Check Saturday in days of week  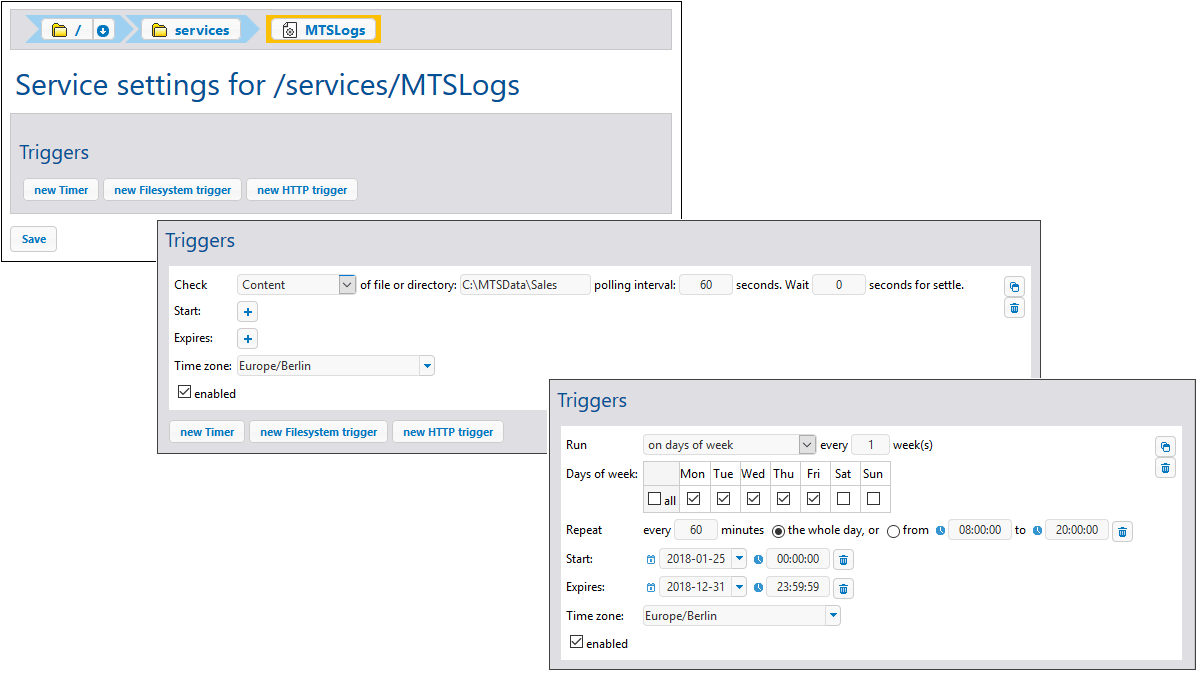point(843,499)
